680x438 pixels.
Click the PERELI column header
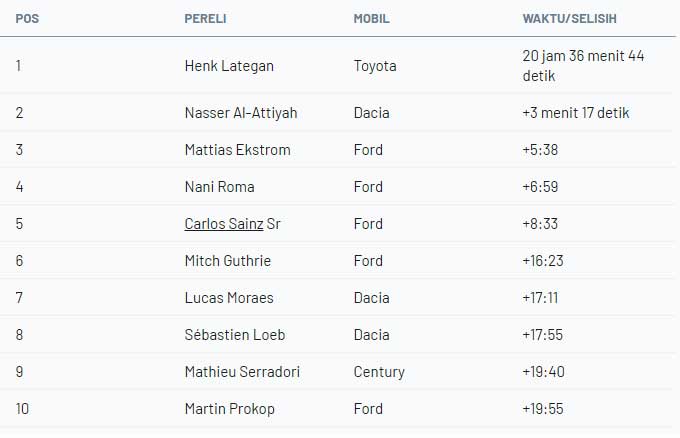tap(204, 19)
